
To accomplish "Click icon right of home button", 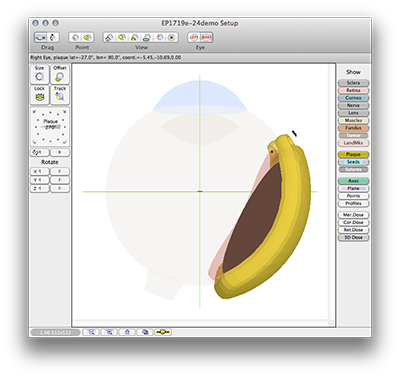I will pyautogui.click(x=145, y=332).
